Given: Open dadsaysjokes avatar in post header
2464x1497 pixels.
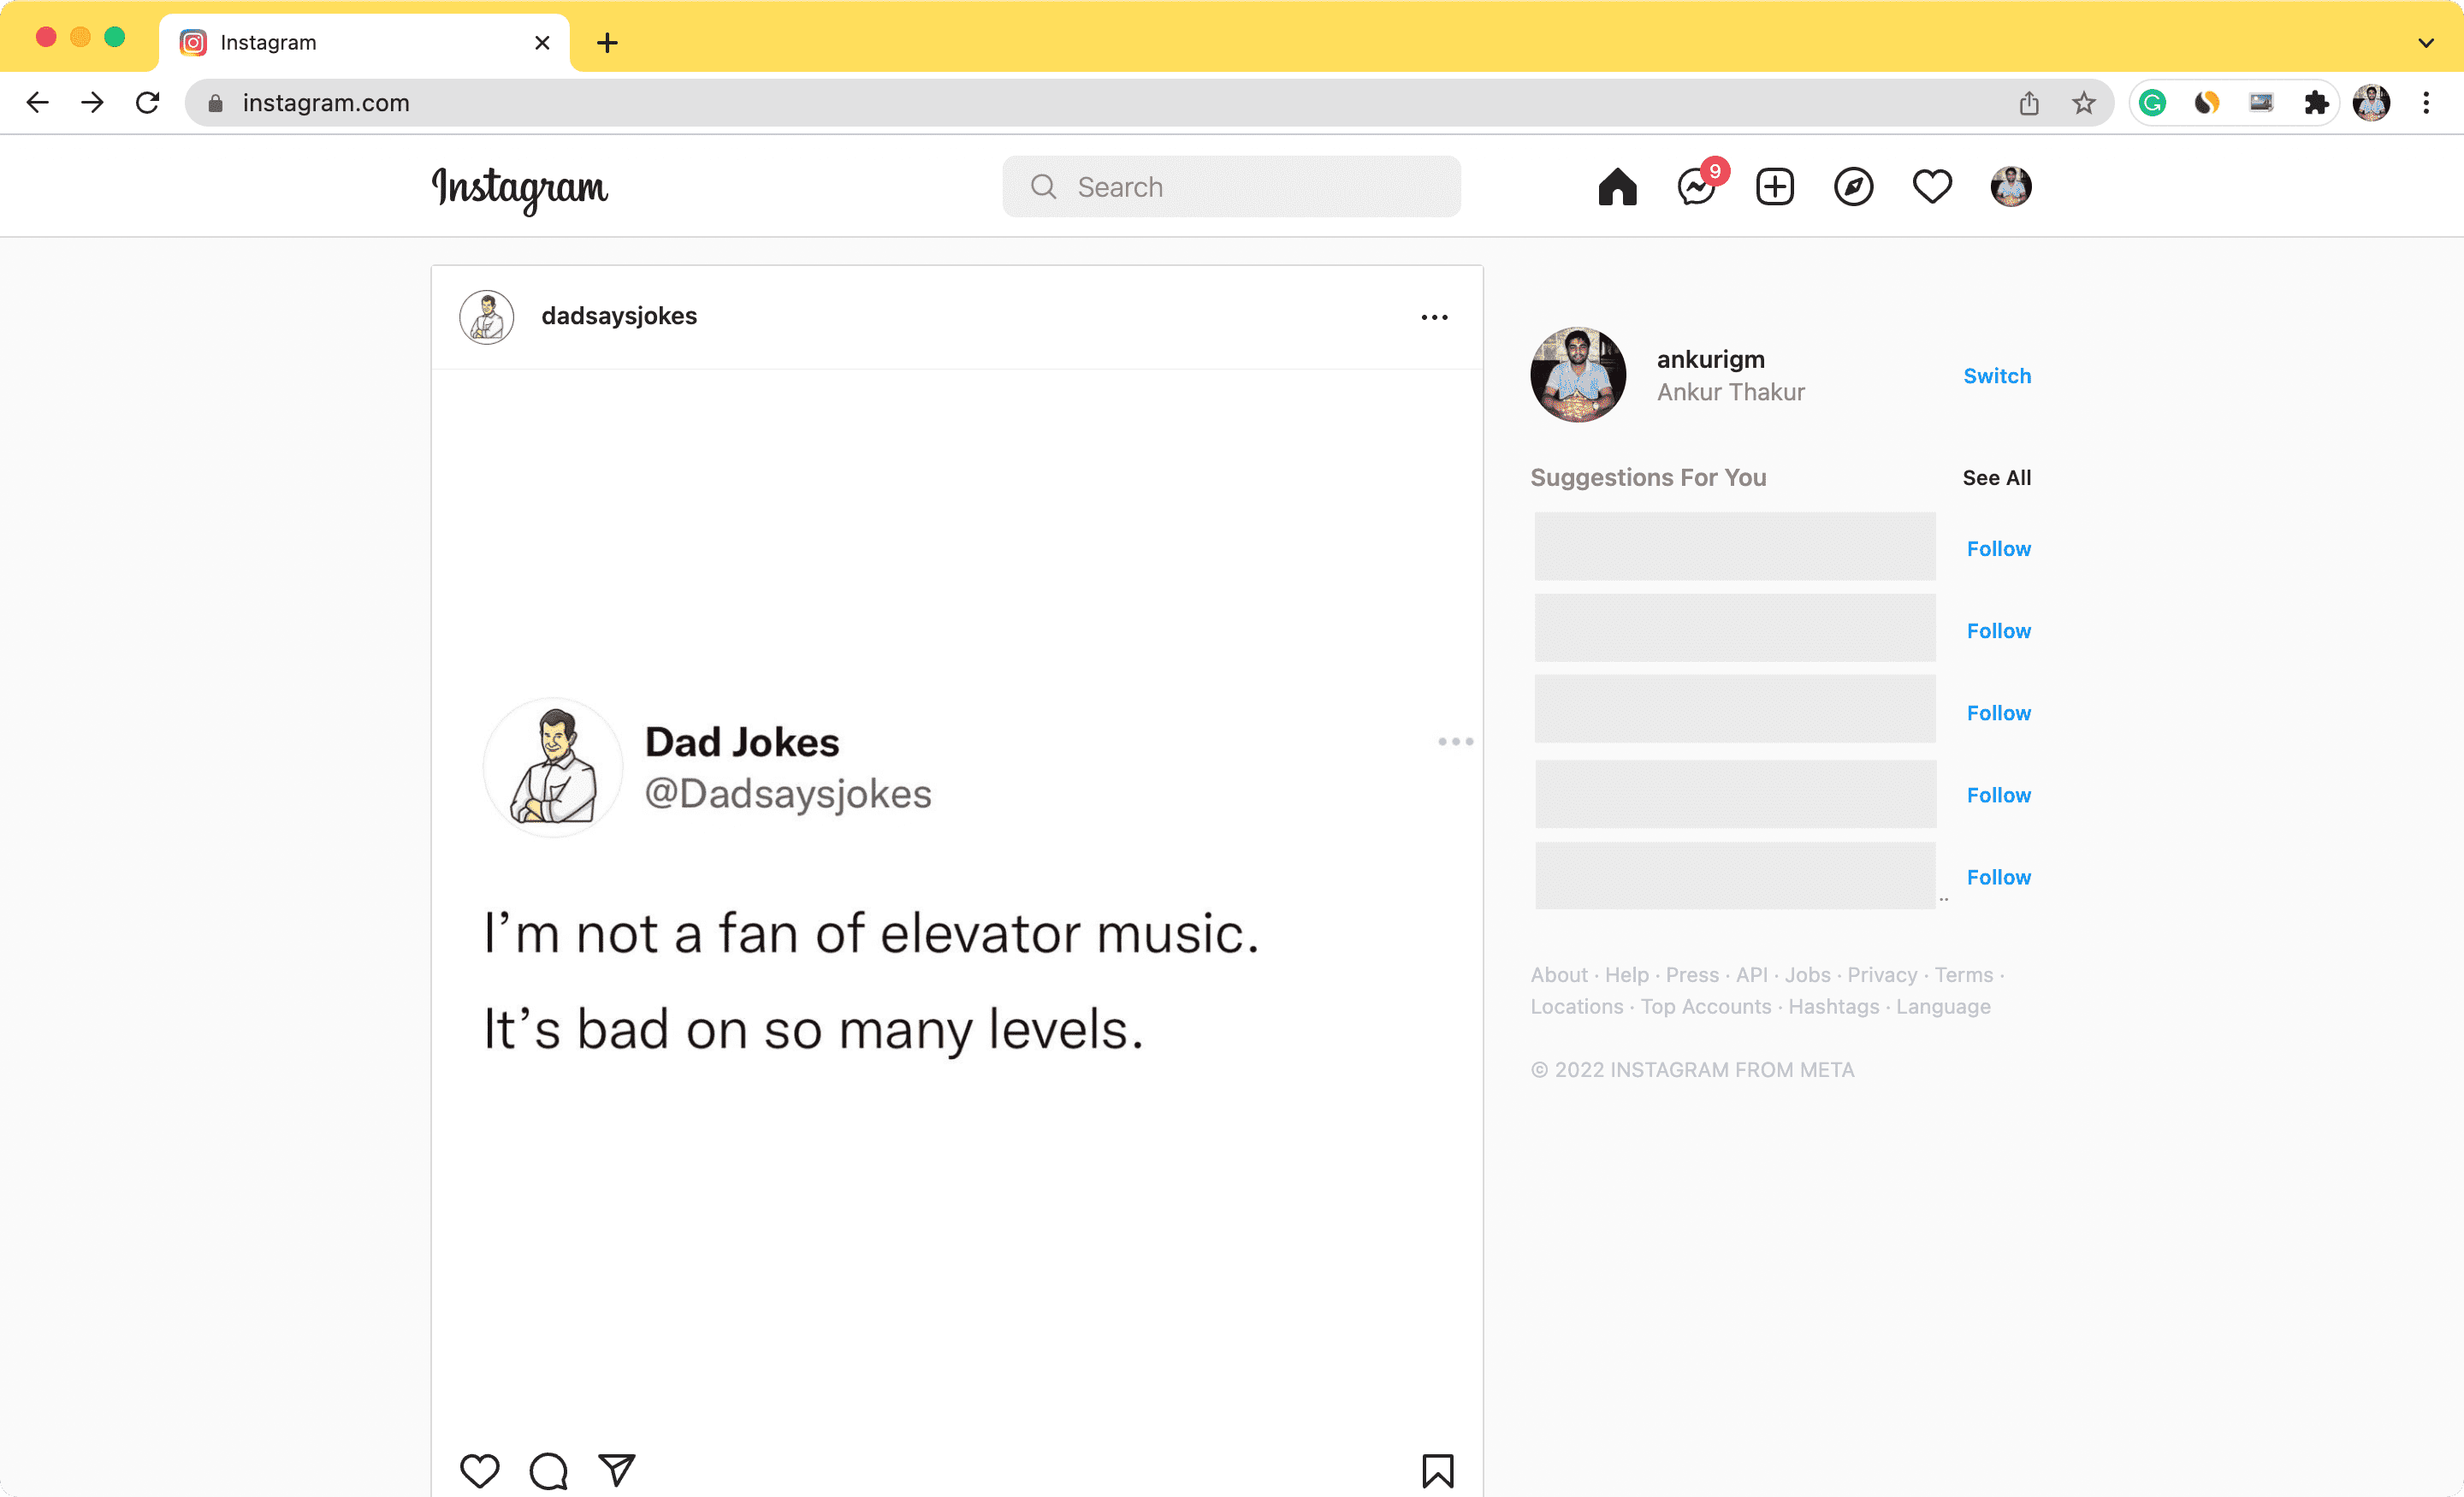Looking at the screenshot, I should click(x=486, y=317).
